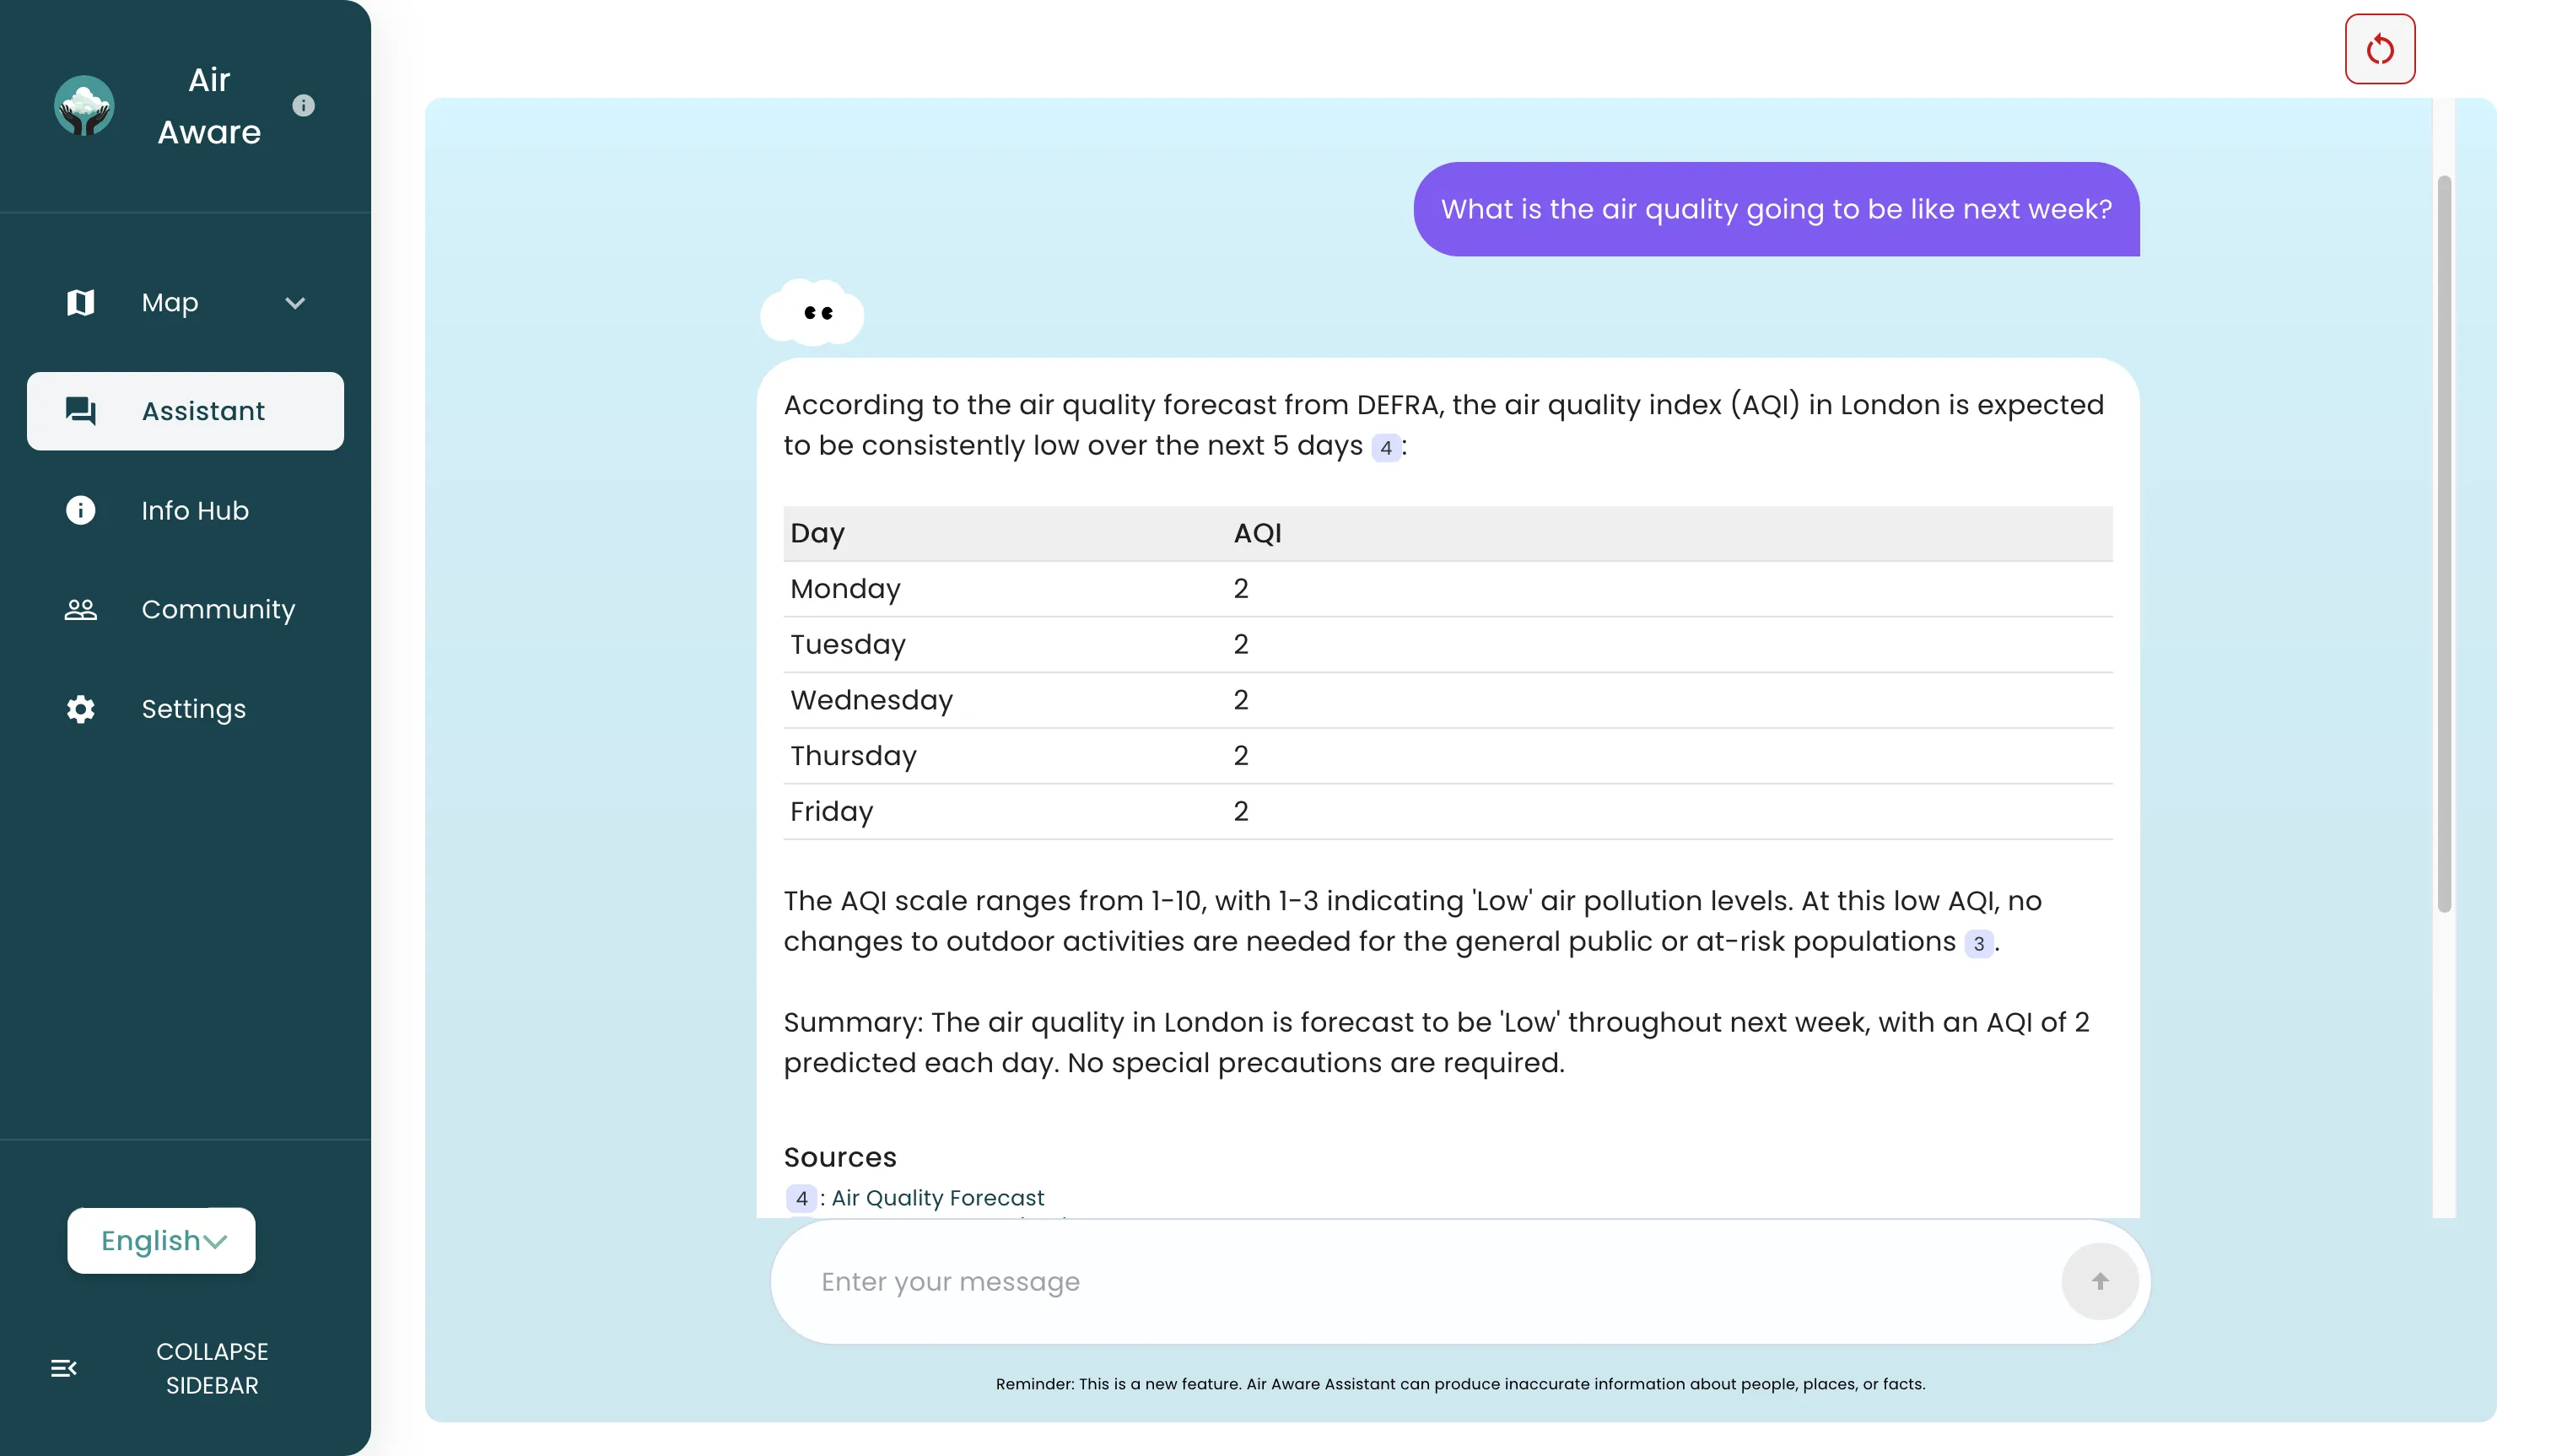Click the Assistant chat bubbles icon
The image size is (2551, 1456).
click(x=80, y=410)
